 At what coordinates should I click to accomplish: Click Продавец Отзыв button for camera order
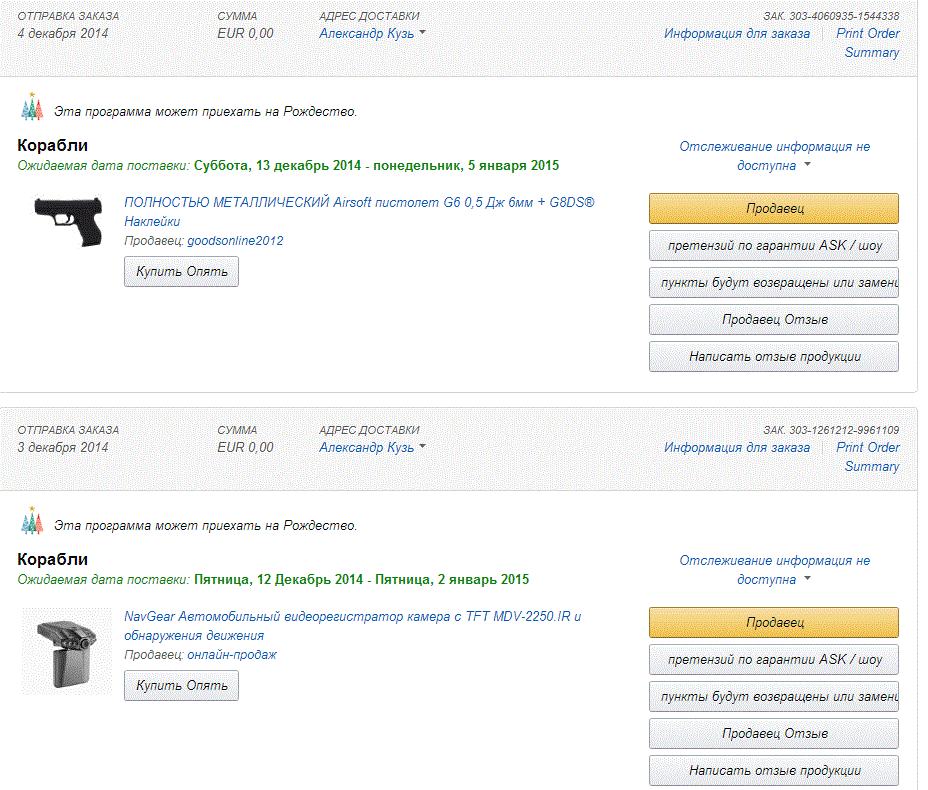point(773,733)
